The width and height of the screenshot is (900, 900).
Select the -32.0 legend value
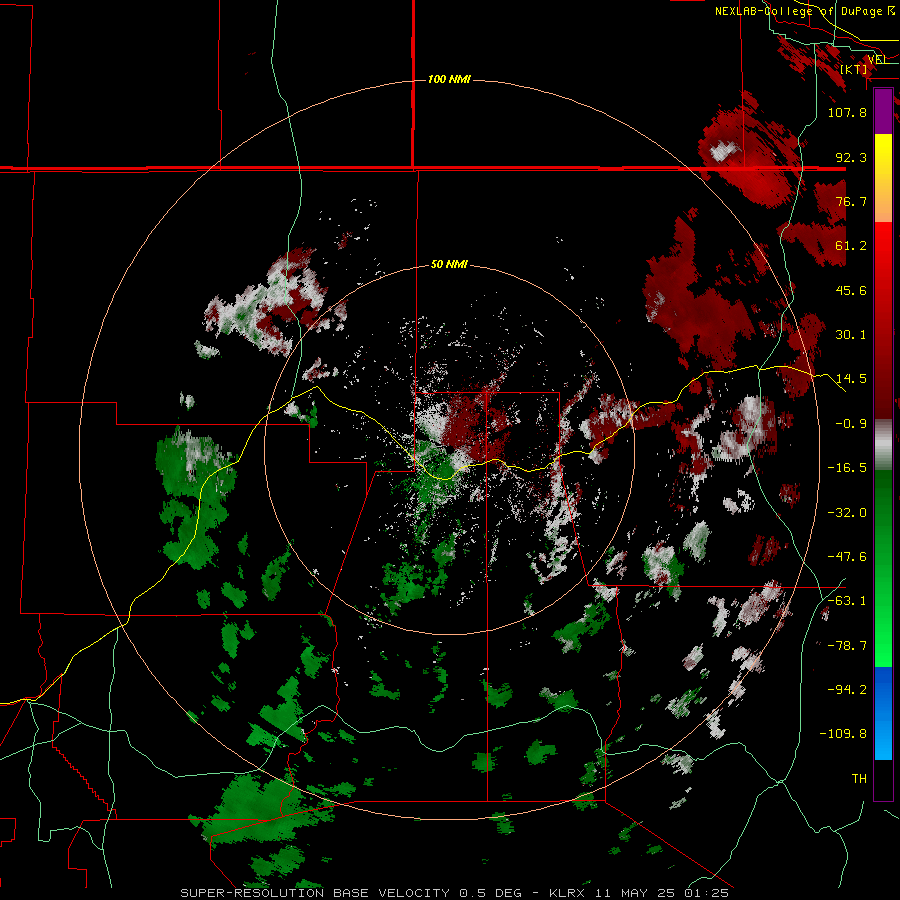click(x=847, y=513)
